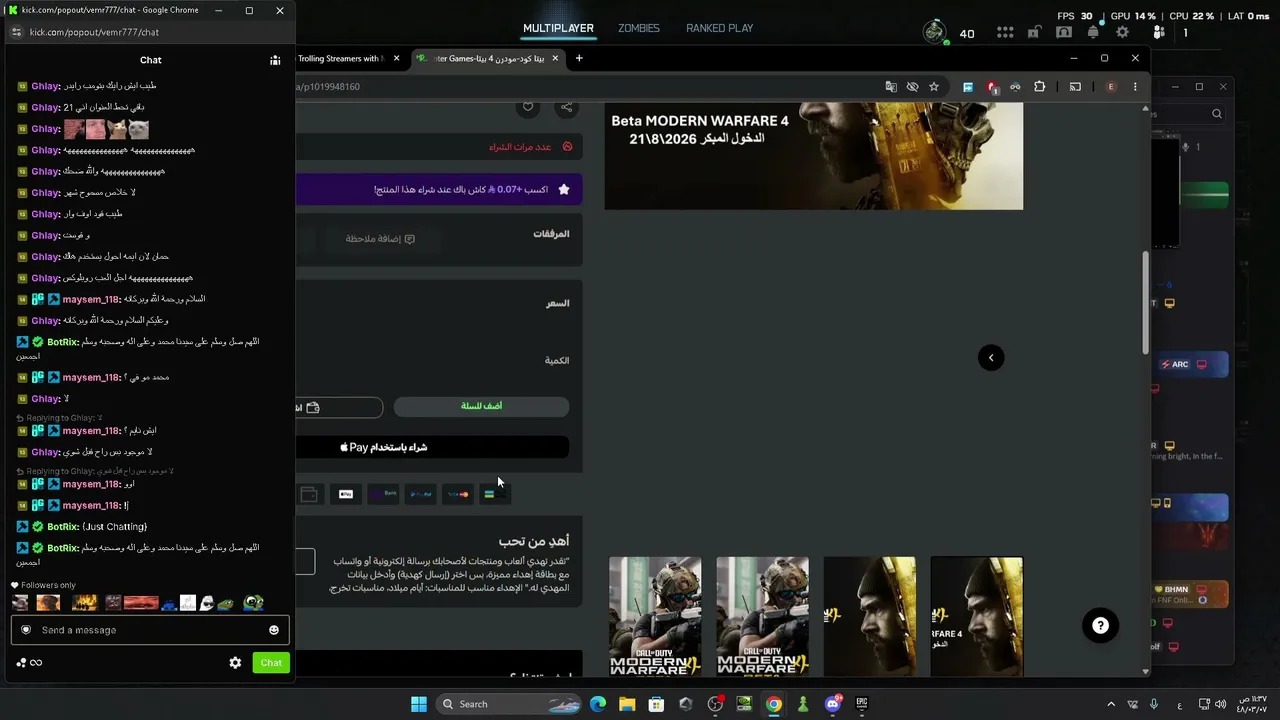1280x720 pixels.
Task: Click maysem_118 username in first greeting message
Action: [91, 300]
